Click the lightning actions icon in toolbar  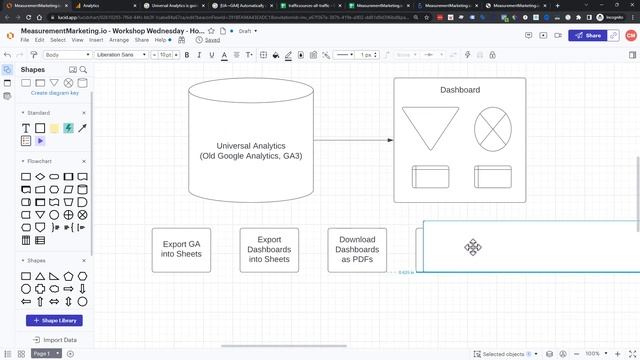(x=467, y=55)
